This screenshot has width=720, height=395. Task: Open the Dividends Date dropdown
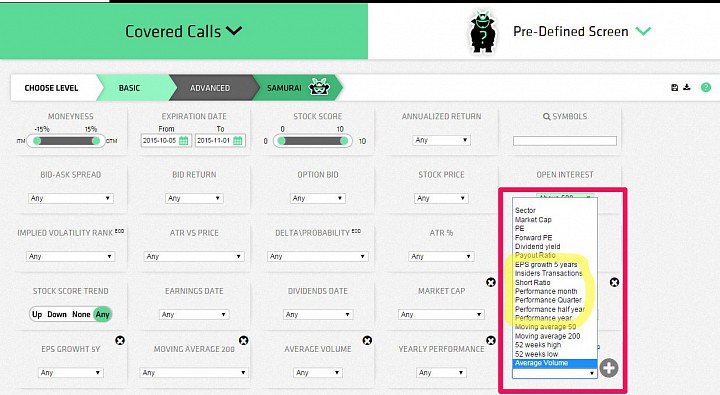[318, 315]
